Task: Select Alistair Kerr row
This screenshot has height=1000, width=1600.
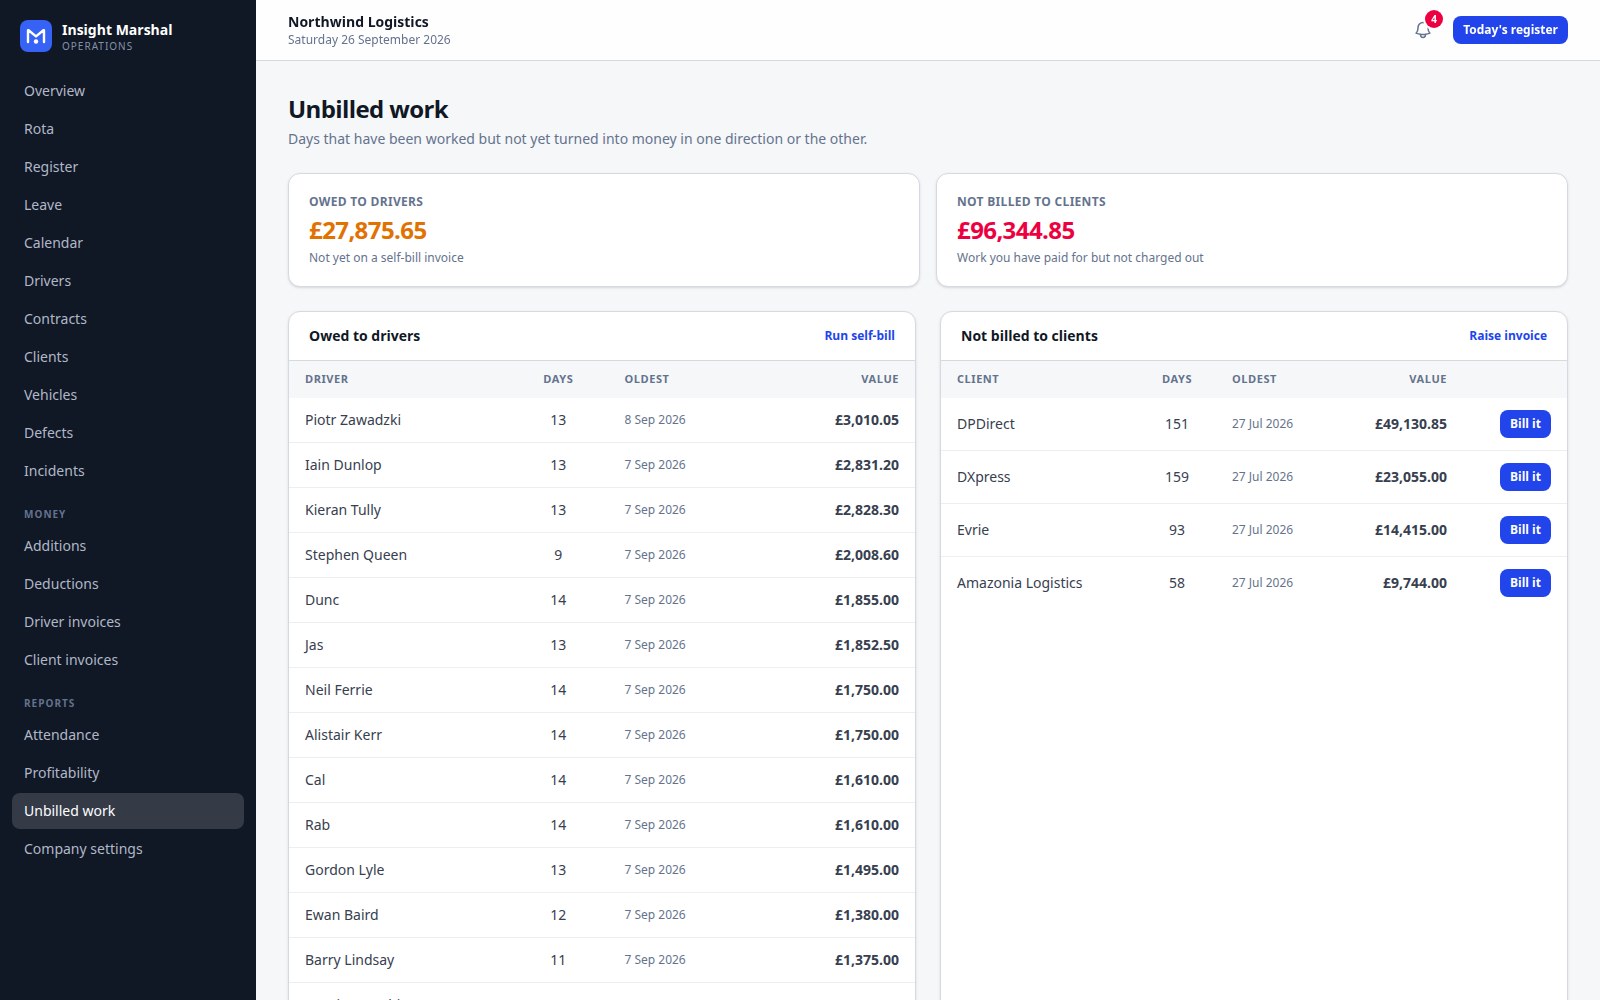Action: coord(602,735)
